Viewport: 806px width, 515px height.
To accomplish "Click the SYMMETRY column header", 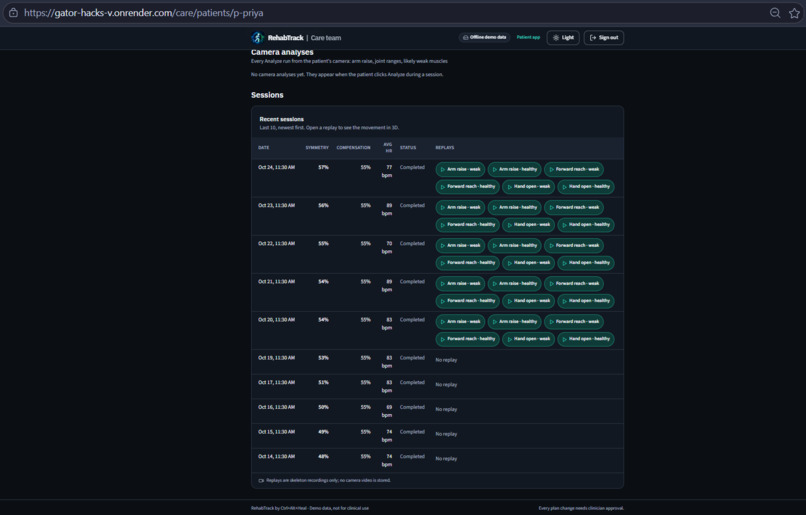I will pos(317,148).
